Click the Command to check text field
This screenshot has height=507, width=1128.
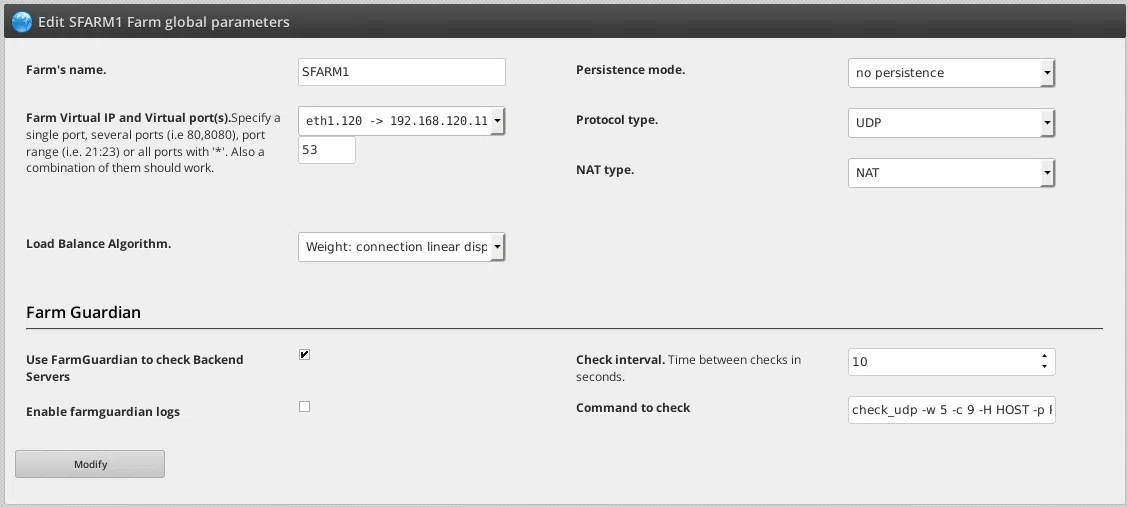point(951,410)
